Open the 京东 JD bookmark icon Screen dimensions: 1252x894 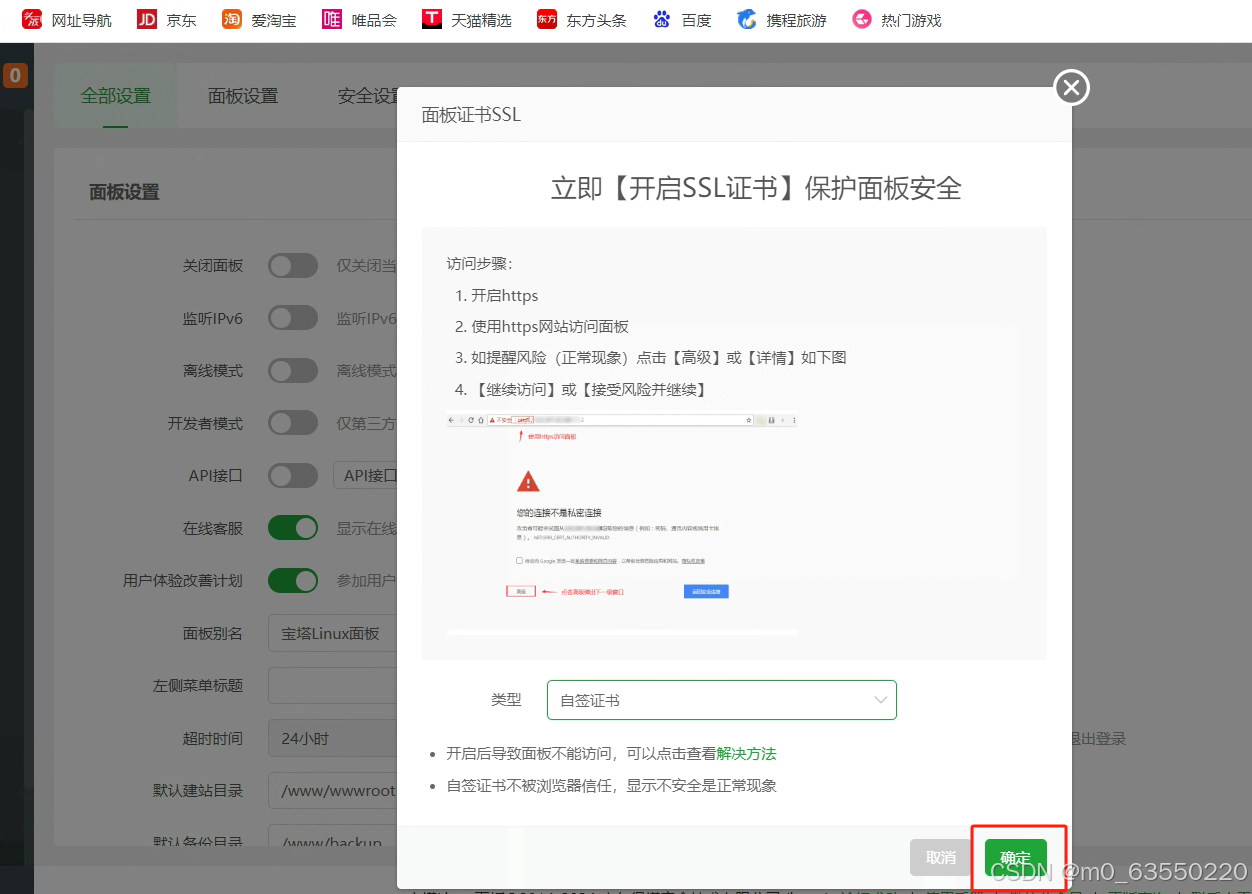(x=147, y=20)
